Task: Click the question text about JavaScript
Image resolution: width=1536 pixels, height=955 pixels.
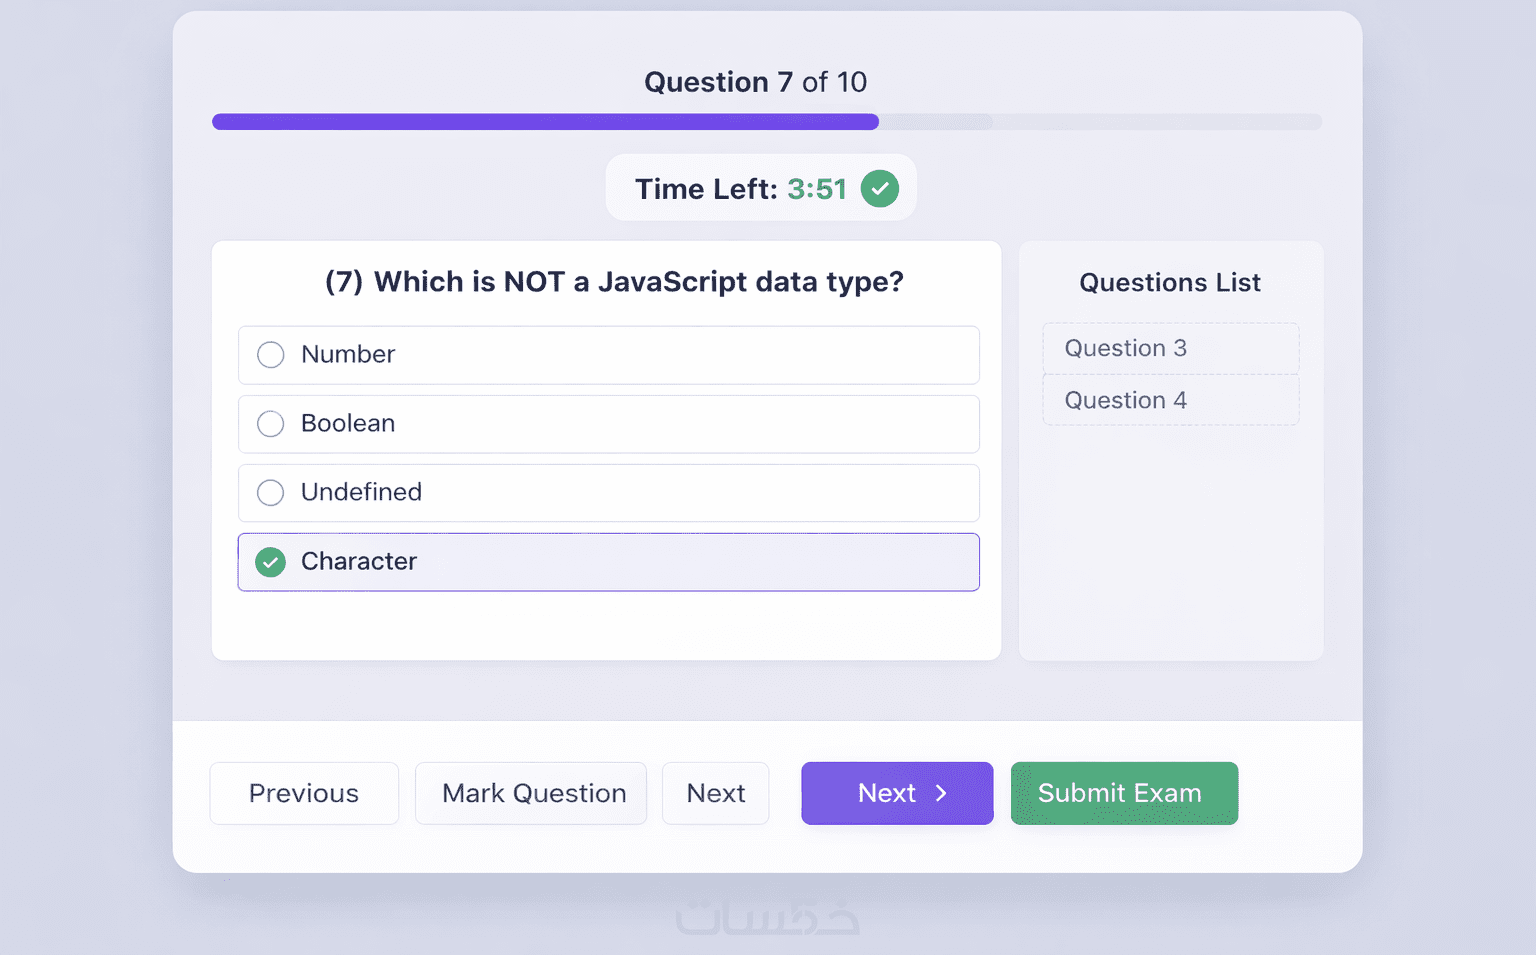Action: pyautogui.click(x=614, y=282)
